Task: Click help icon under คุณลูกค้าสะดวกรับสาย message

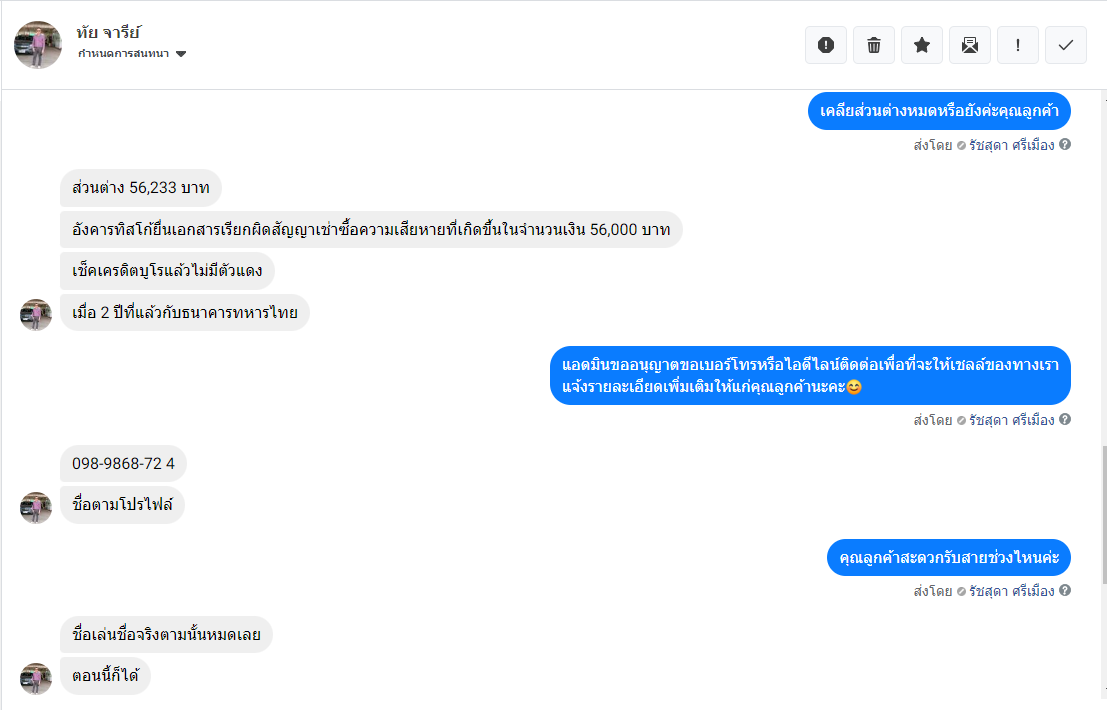Action: pos(1065,591)
